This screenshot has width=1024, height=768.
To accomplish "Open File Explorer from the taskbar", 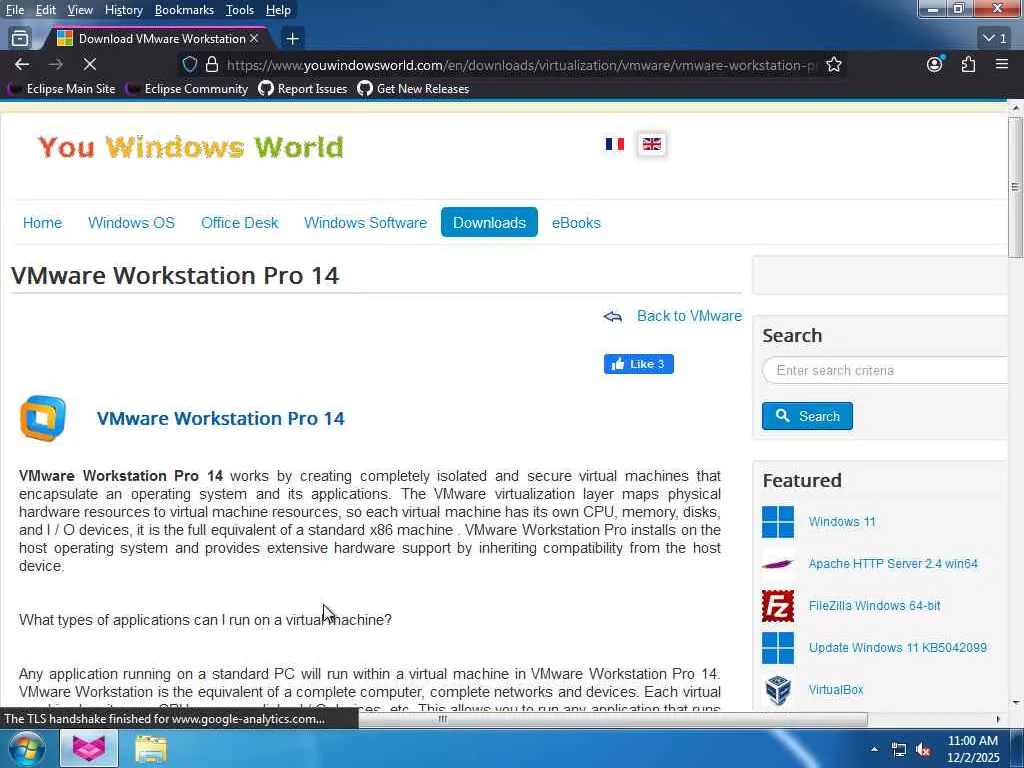I will tap(151, 749).
